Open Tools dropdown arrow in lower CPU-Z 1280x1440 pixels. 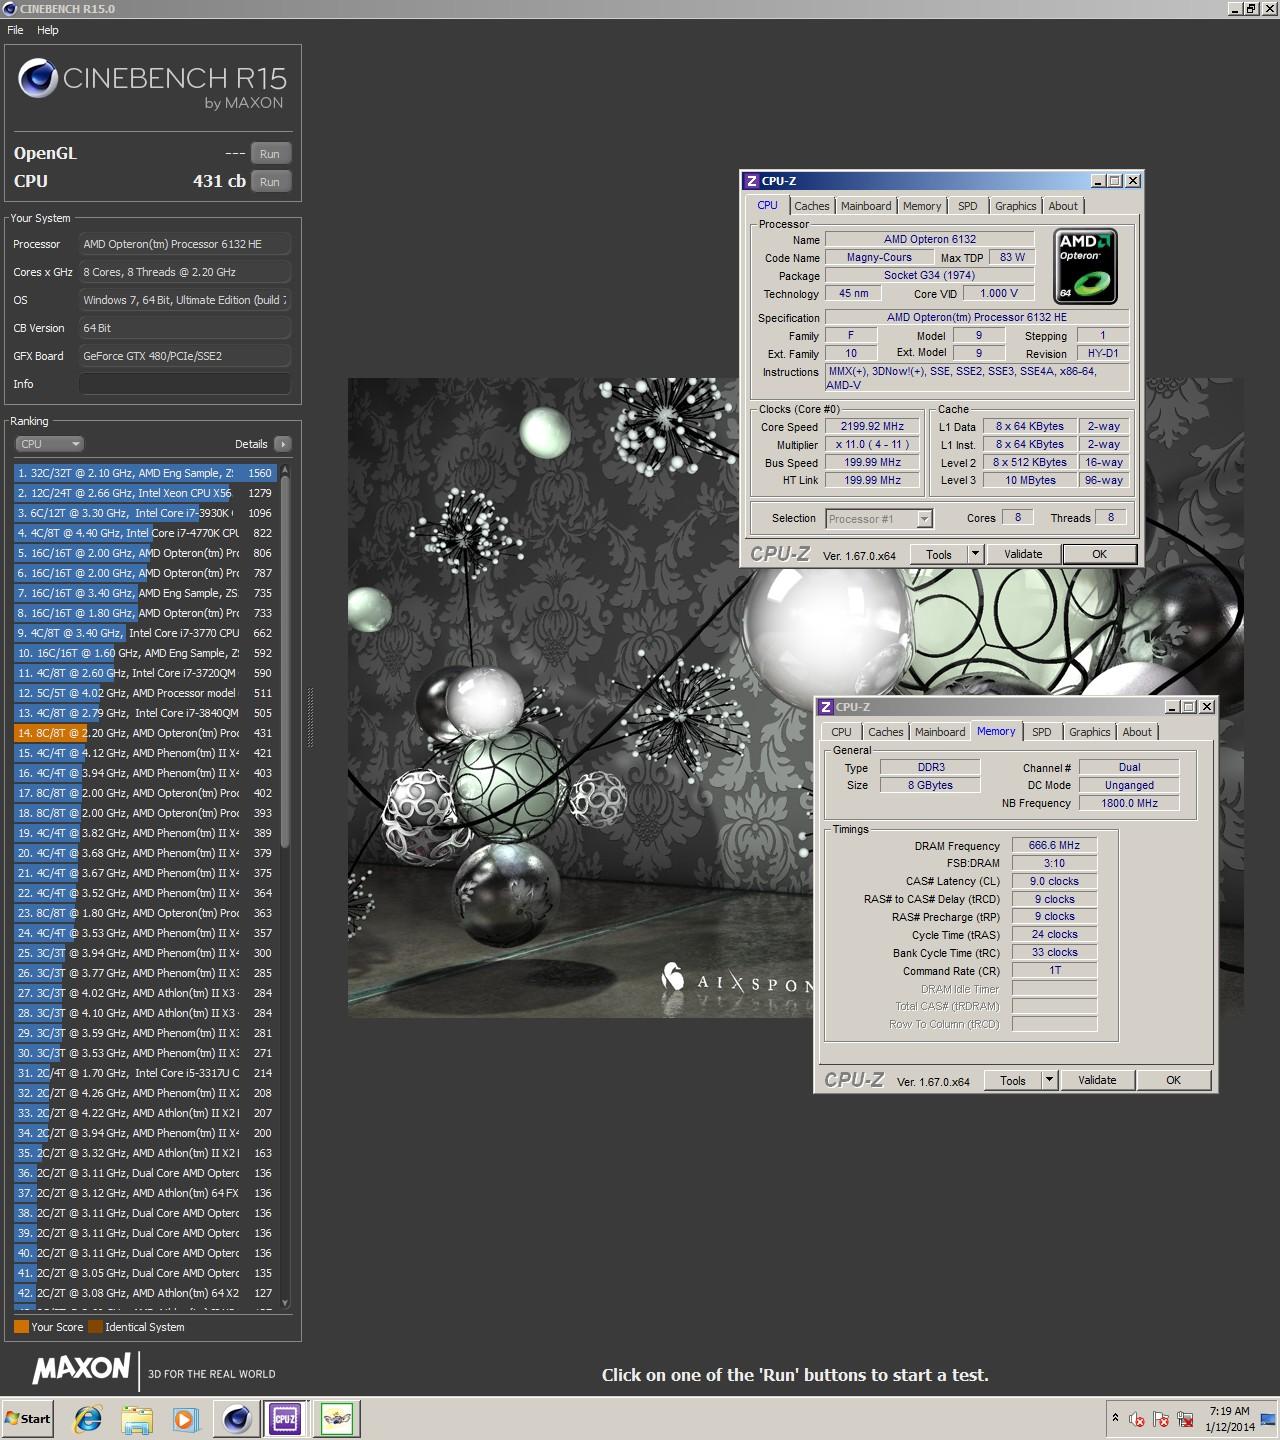point(1049,1080)
